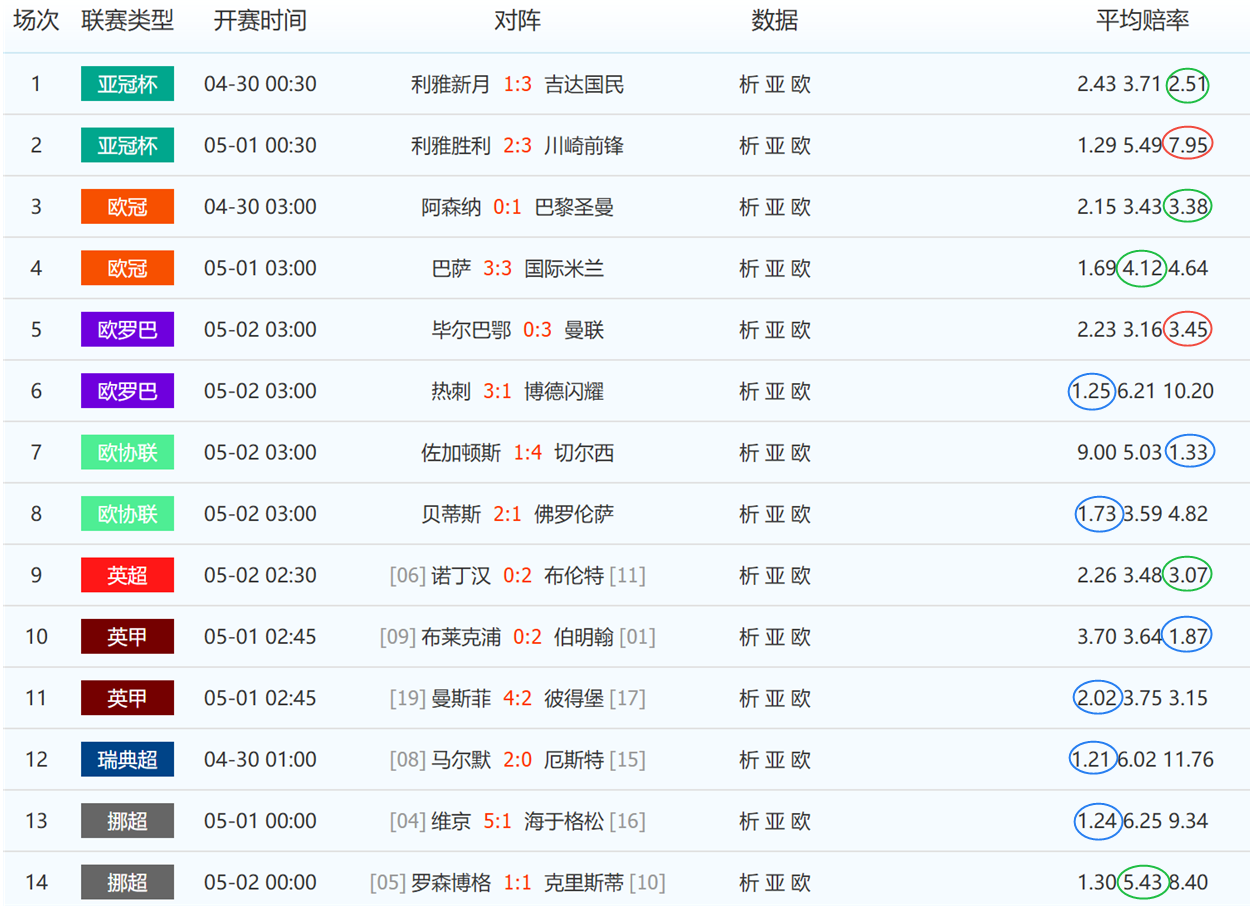Open 亚 data for 利雅胜利 vs 川崎前锋
Viewport: 1250px width, 907px height.
(775, 146)
